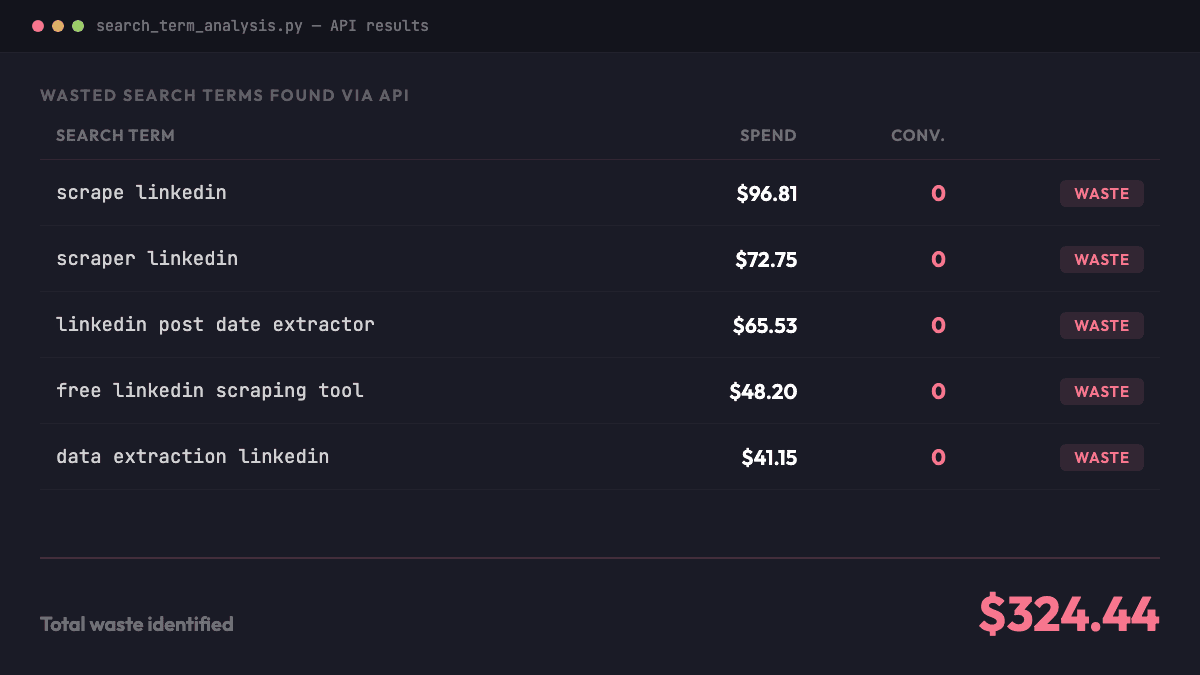Select the 'scraper linkedin' search term row
The width and height of the screenshot is (1200, 675).
[x=147, y=259]
